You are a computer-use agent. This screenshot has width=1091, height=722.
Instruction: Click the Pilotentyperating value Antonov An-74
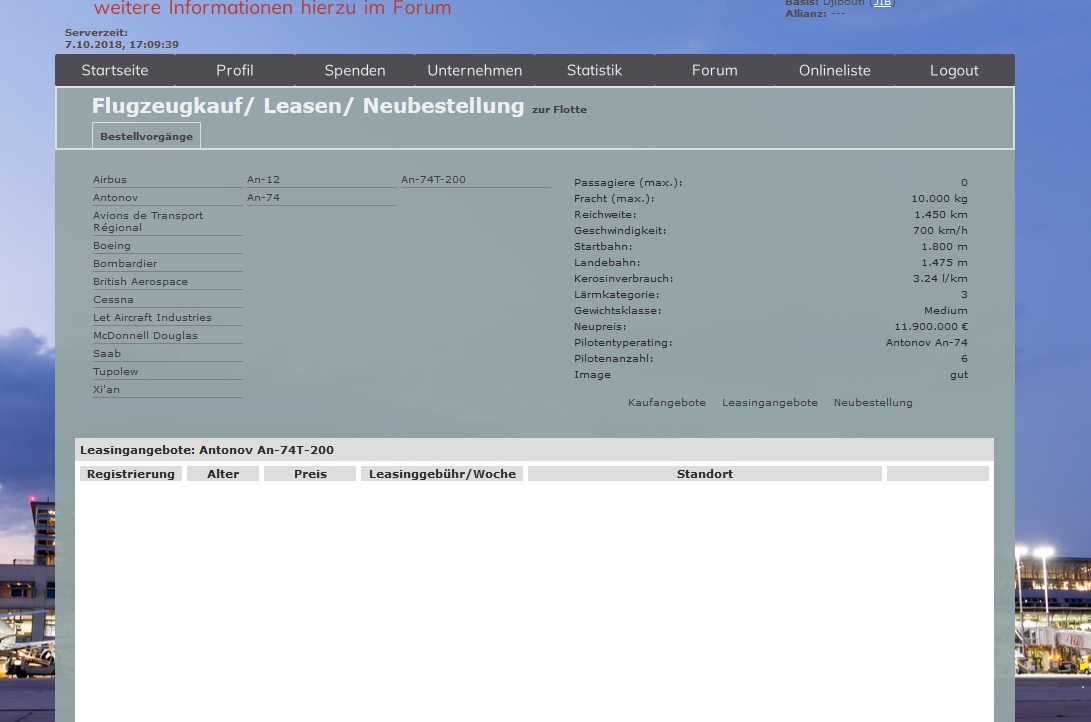(927, 343)
